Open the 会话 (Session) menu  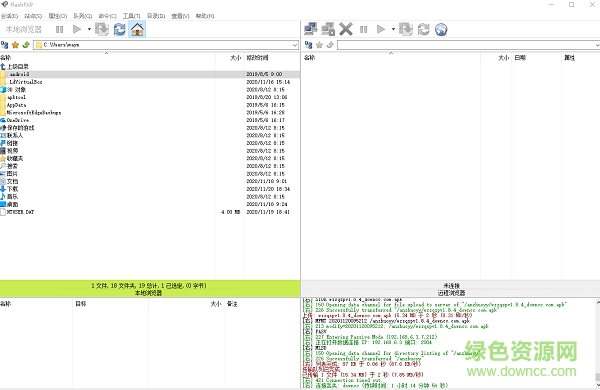tap(9, 16)
